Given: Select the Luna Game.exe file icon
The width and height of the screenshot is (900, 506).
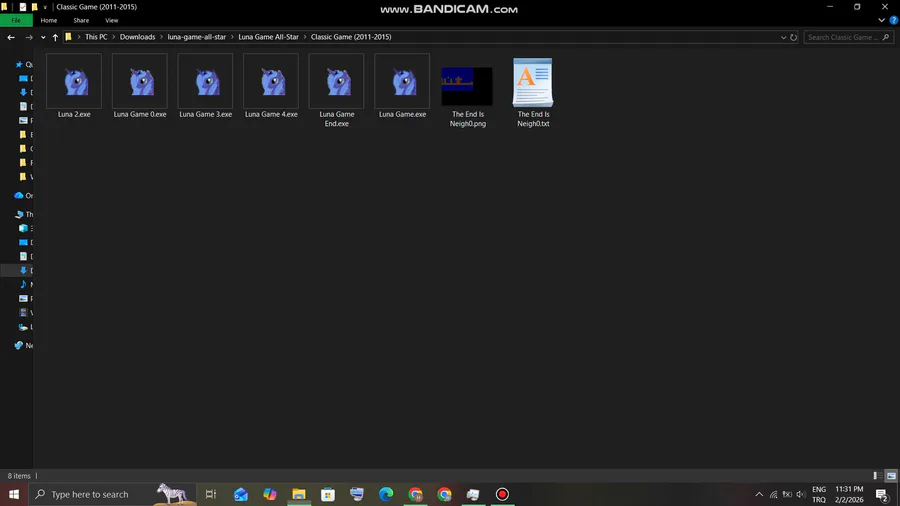Looking at the screenshot, I should tap(402, 81).
